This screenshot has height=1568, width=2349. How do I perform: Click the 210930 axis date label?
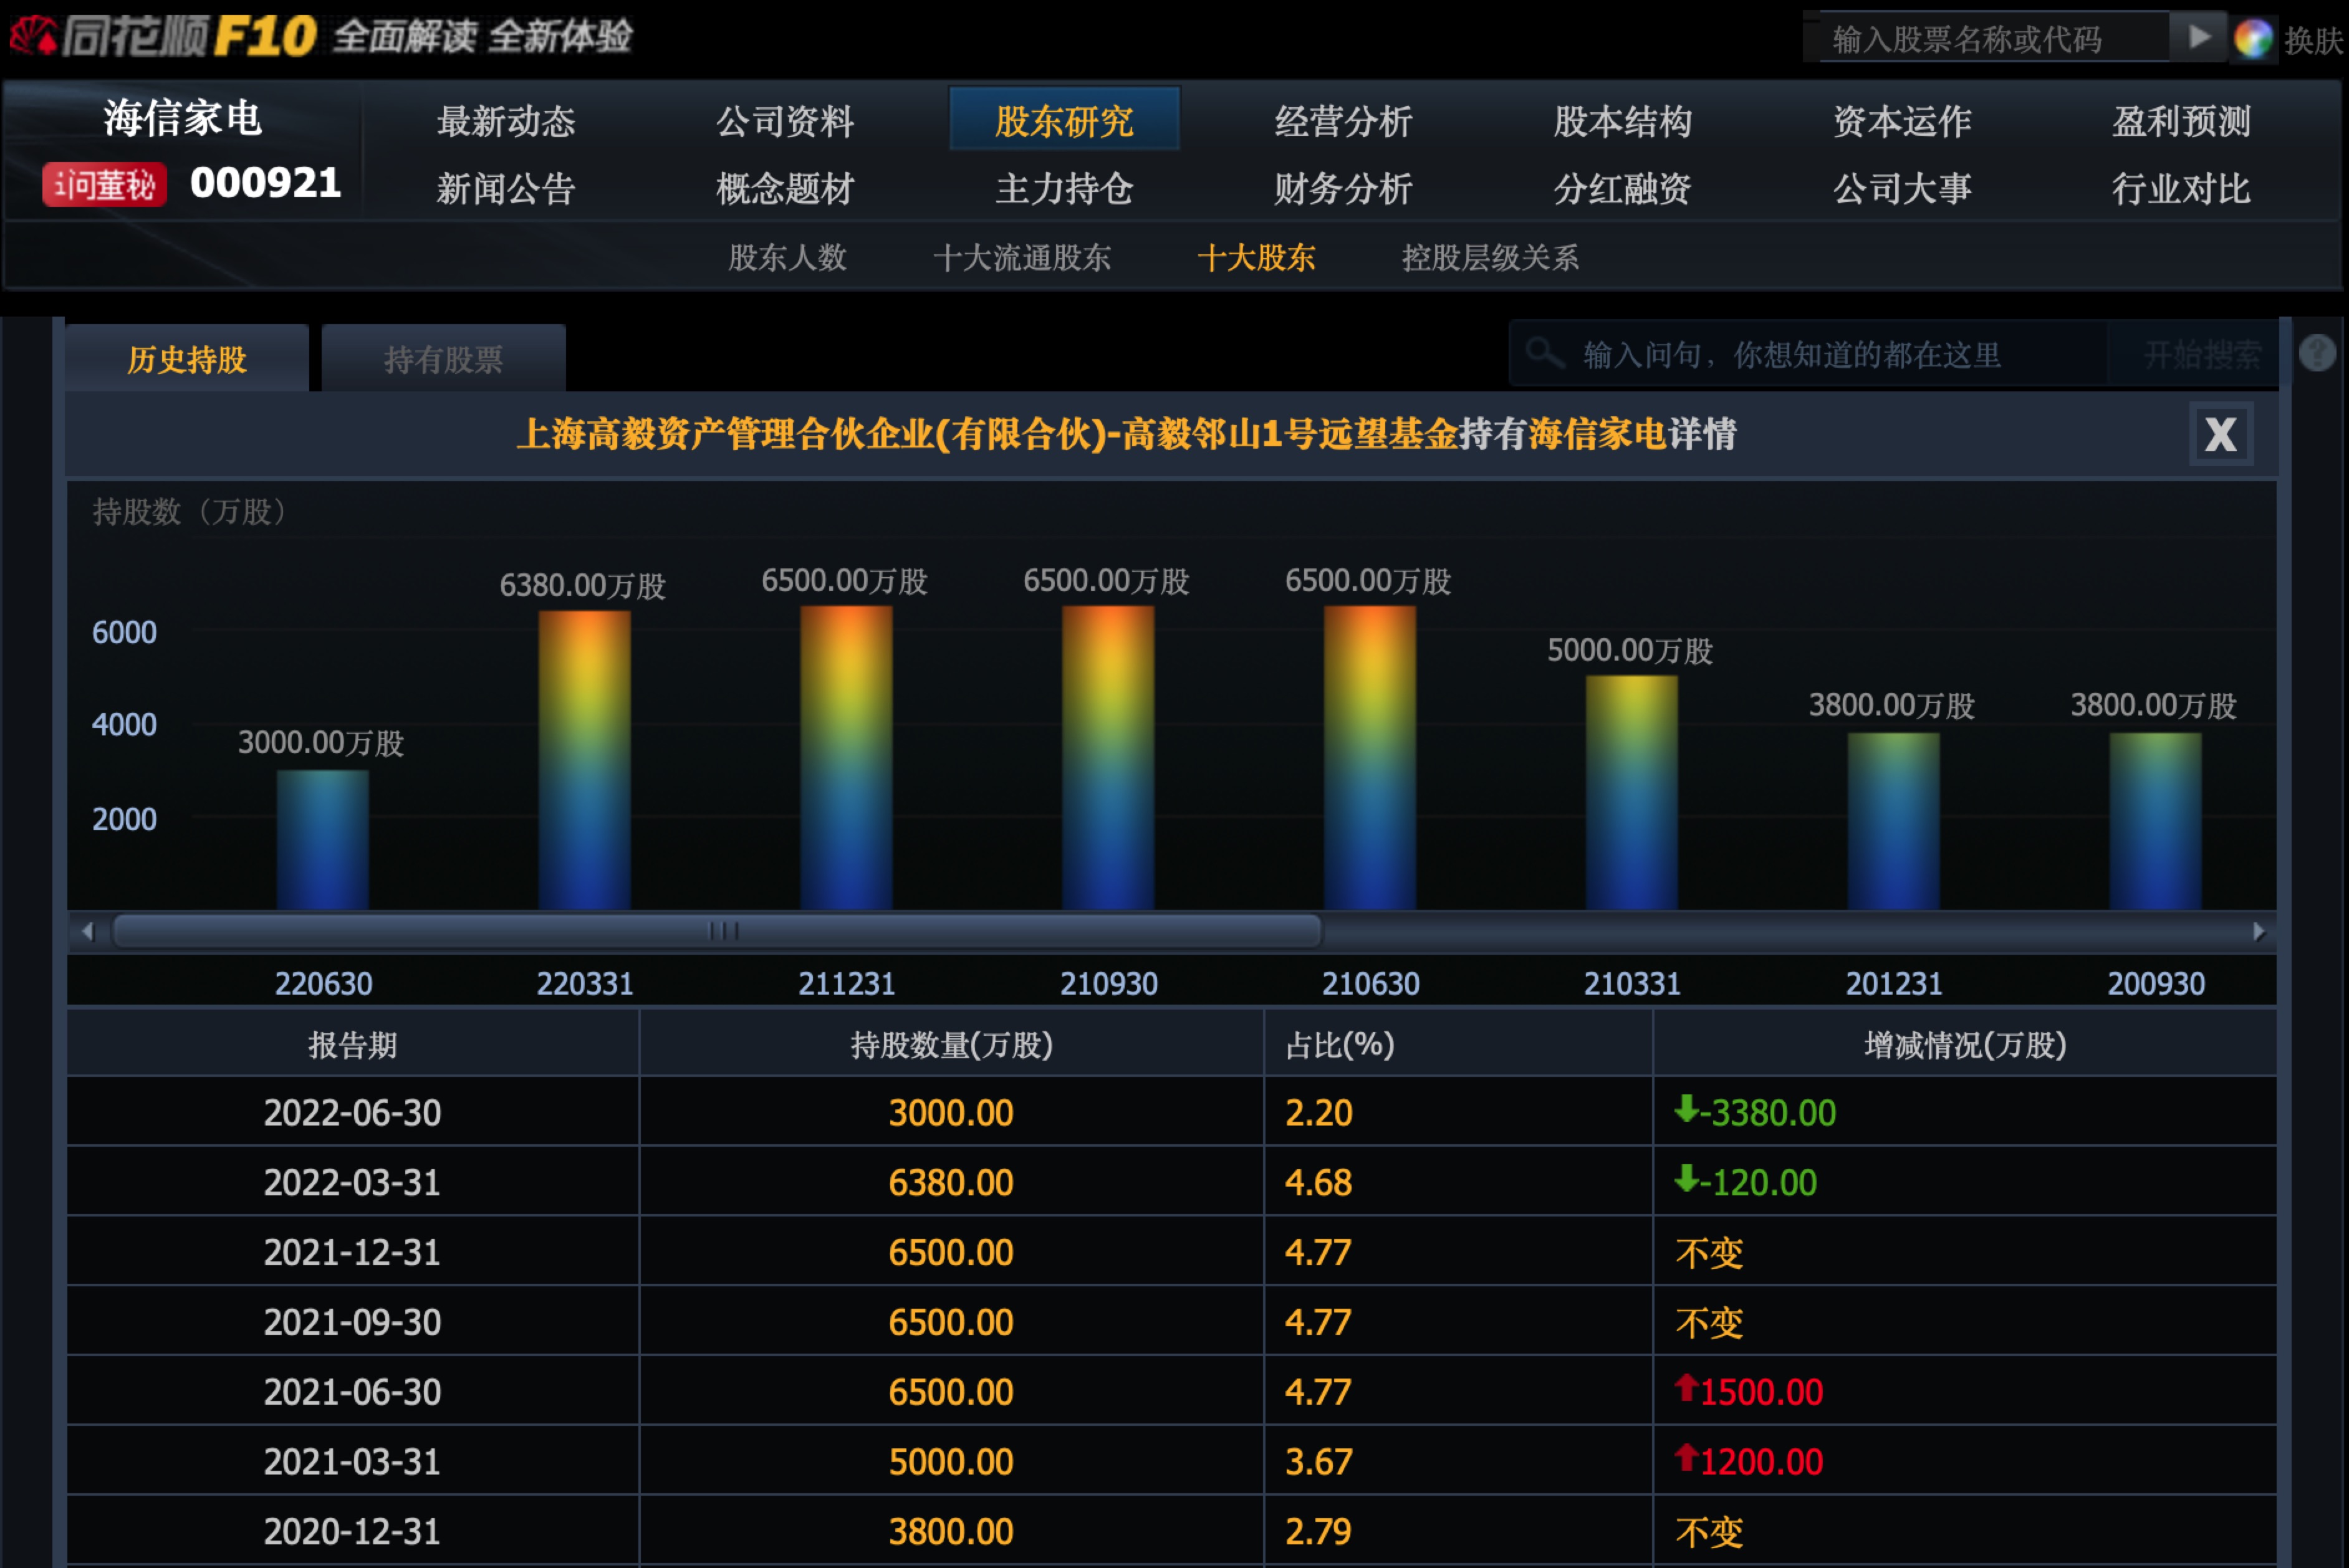(1108, 984)
